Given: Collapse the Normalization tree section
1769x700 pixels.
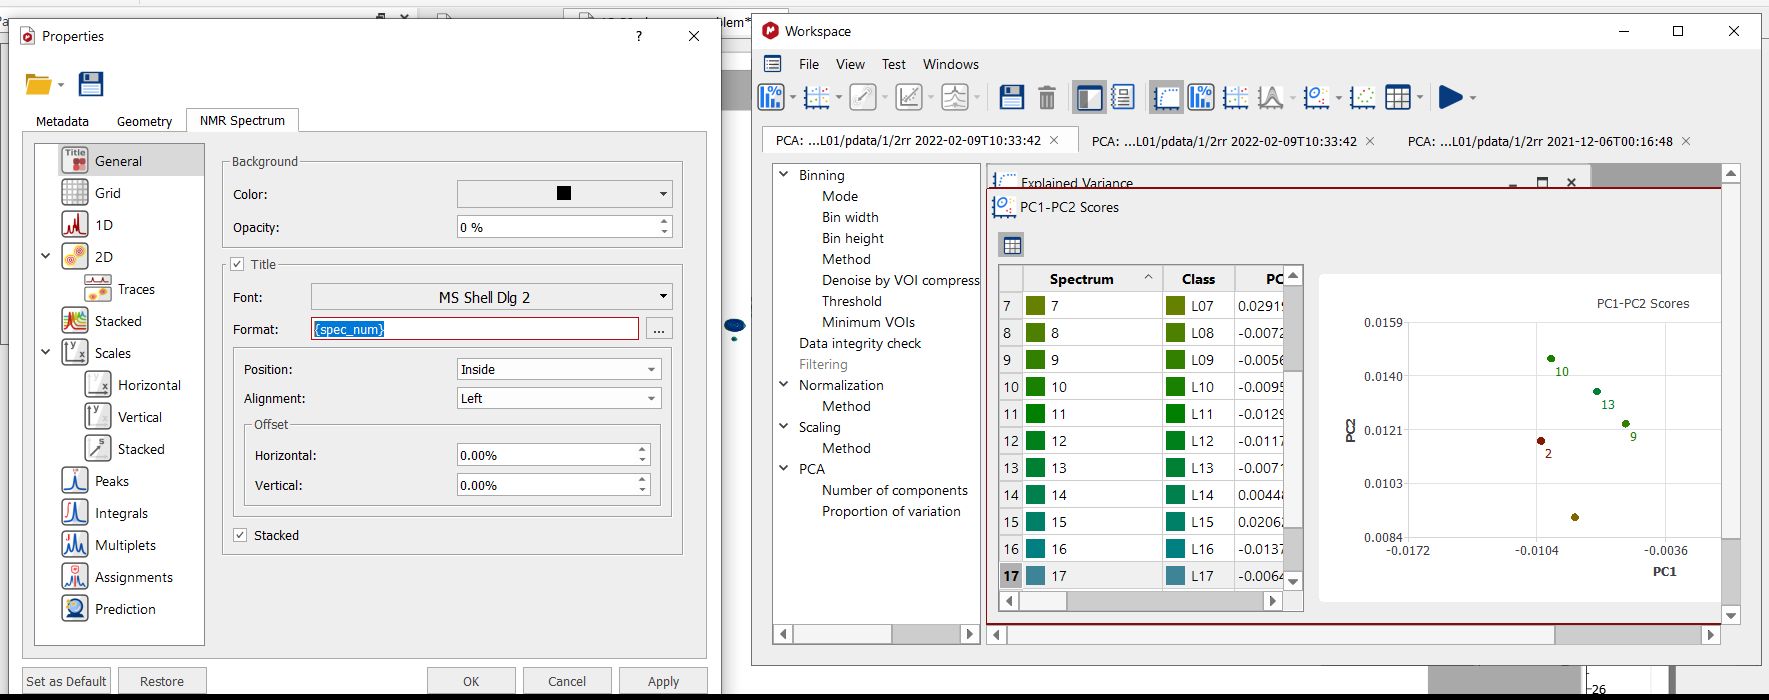Looking at the screenshot, I should [x=784, y=384].
